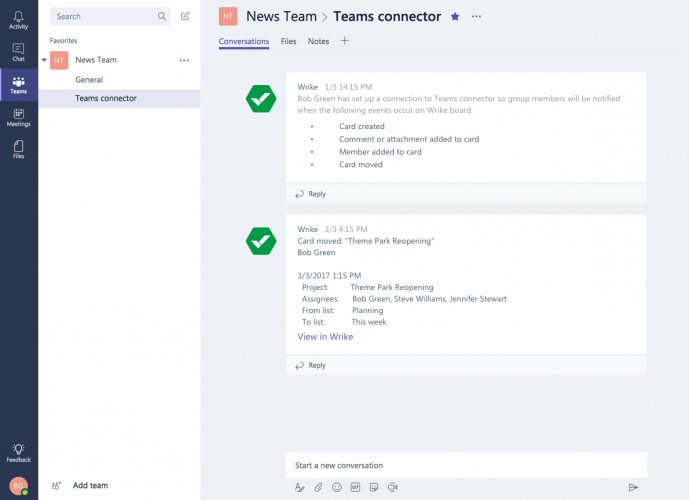Add a new tab with plus icon
This screenshot has width=689, height=500.
click(344, 41)
